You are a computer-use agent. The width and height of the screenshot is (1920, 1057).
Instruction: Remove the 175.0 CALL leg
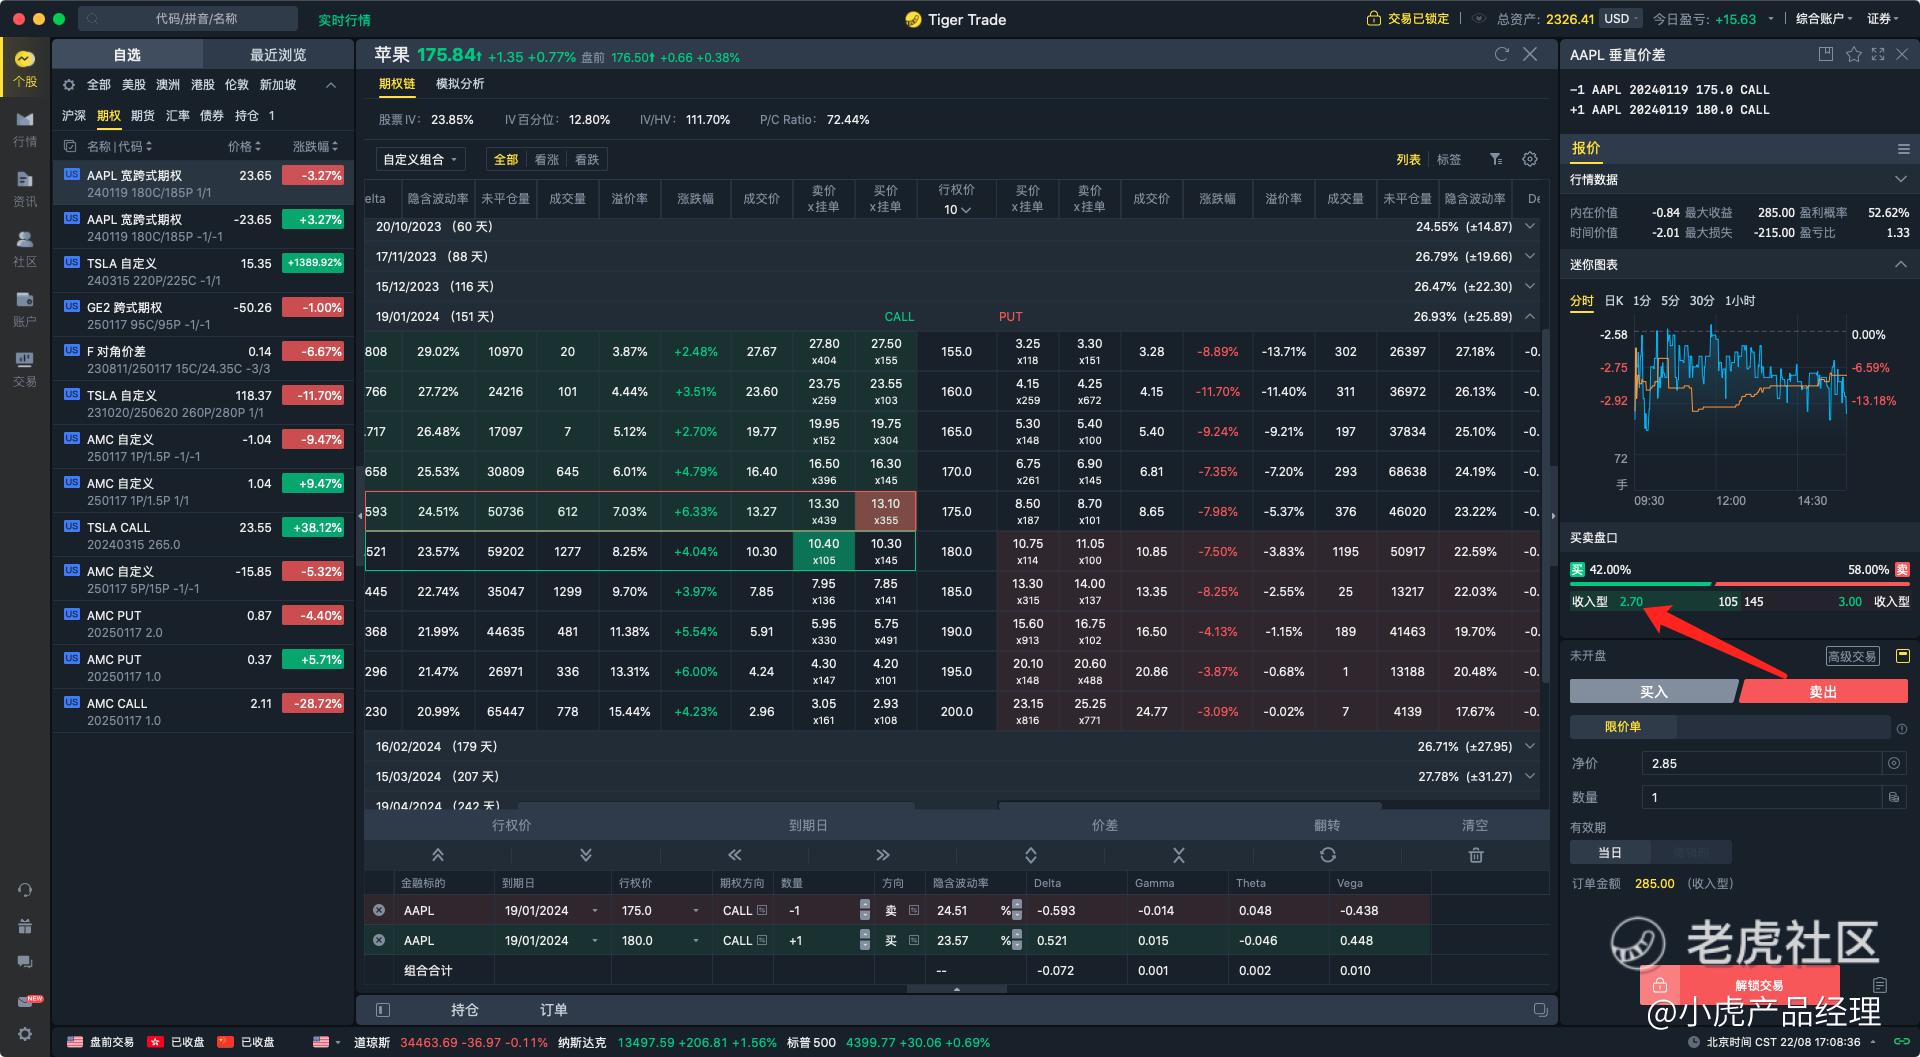tap(379, 910)
